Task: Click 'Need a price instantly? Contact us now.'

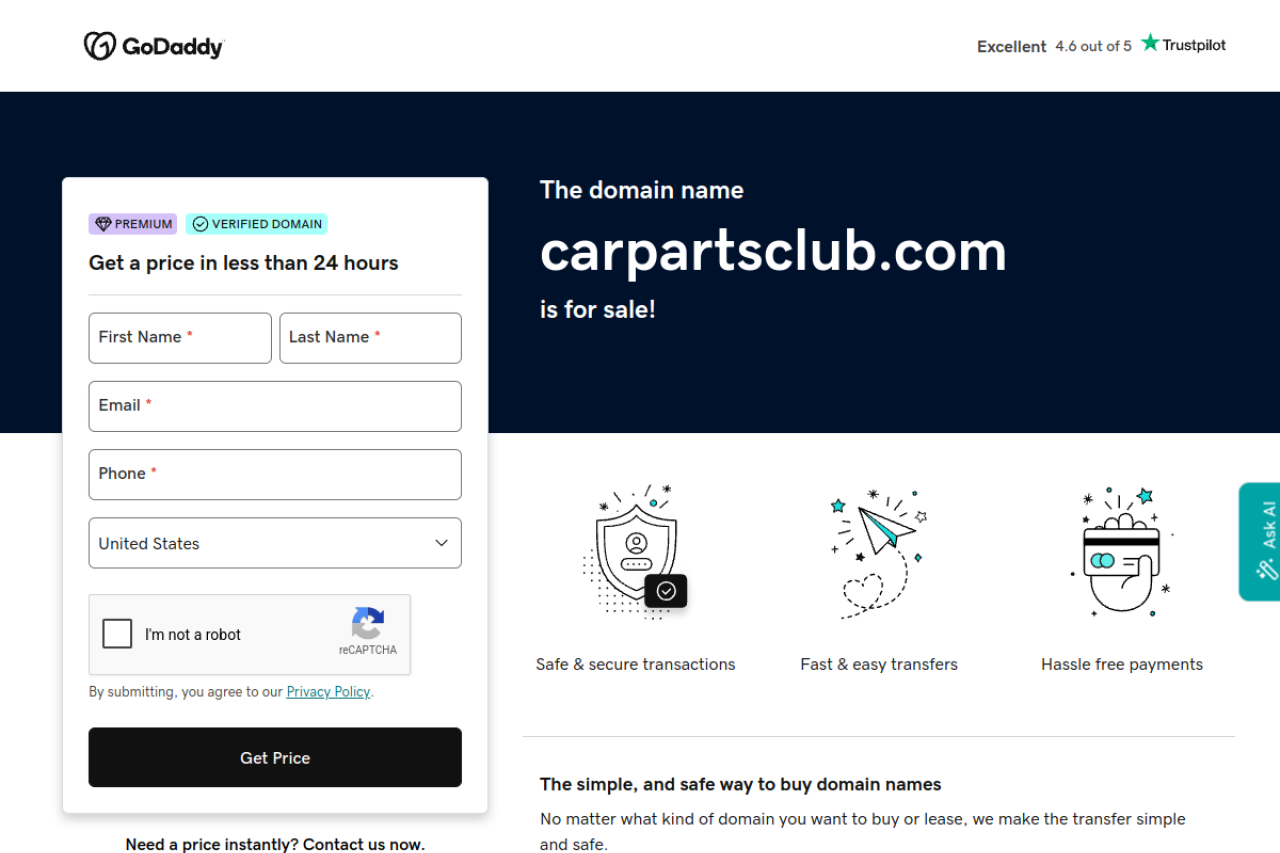Action: (275, 844)
